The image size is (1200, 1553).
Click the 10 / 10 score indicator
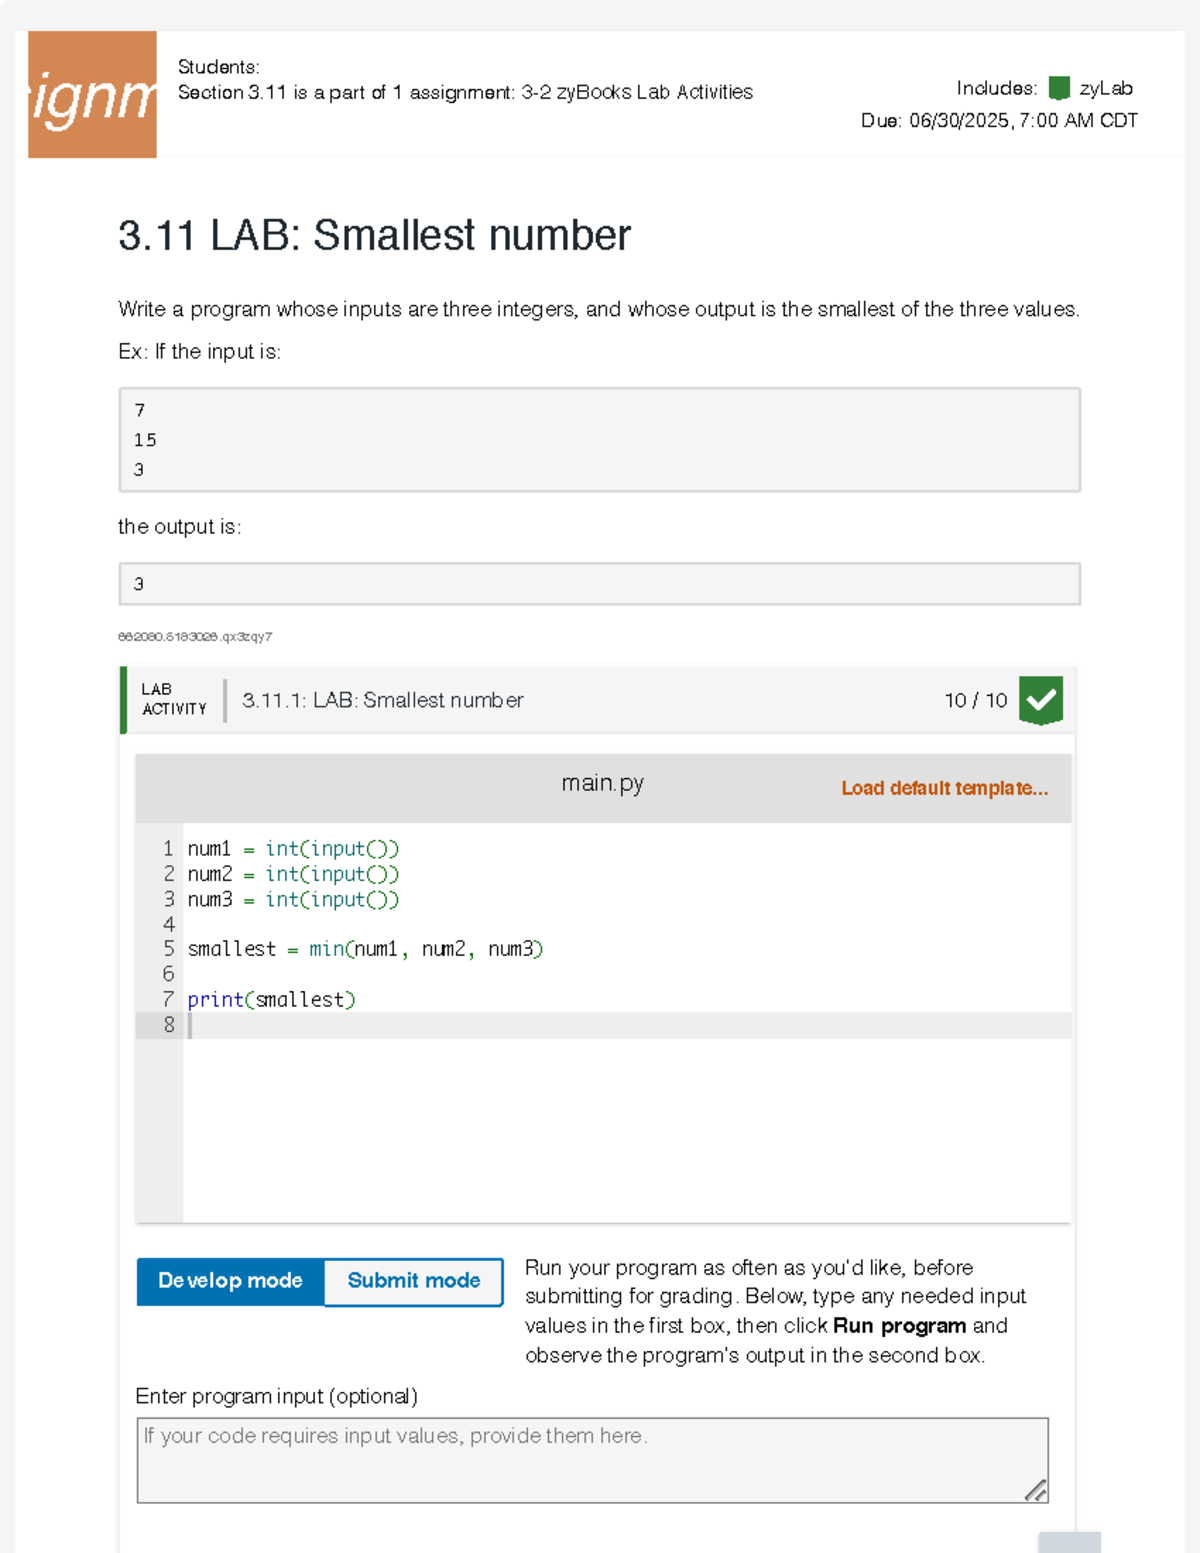(x=975, y=700)
